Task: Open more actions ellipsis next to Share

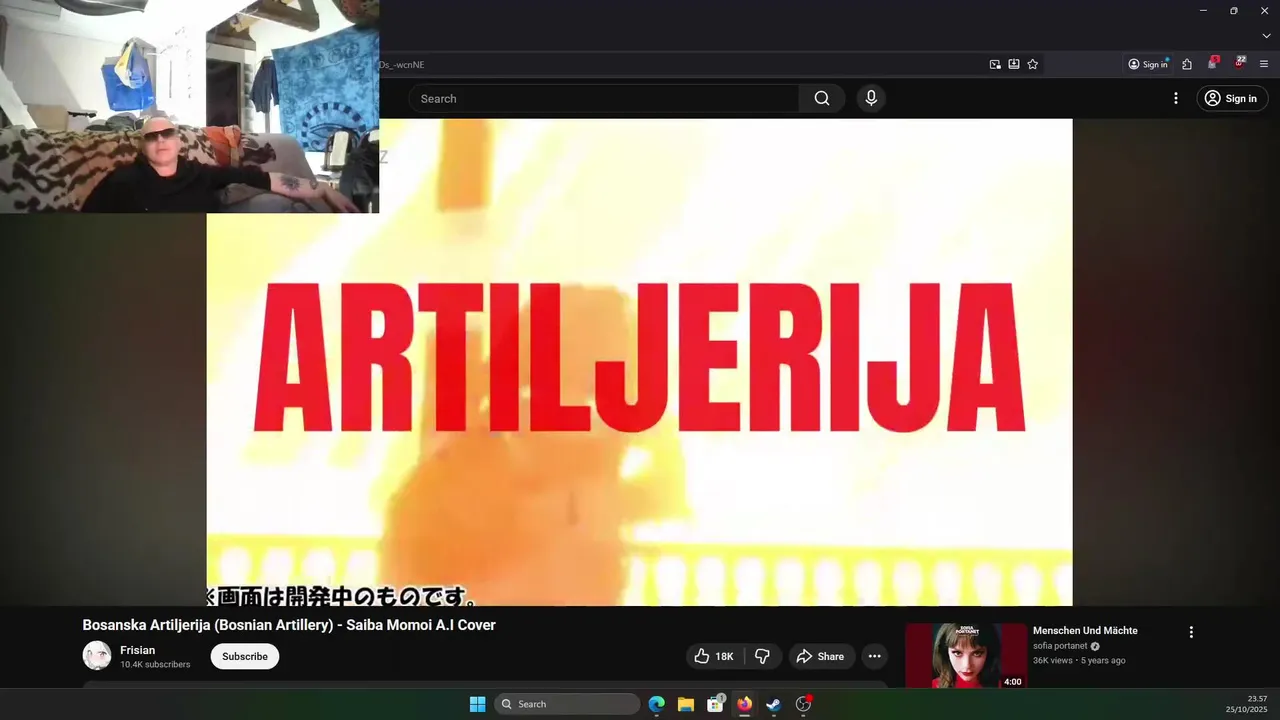Action: 875,656
